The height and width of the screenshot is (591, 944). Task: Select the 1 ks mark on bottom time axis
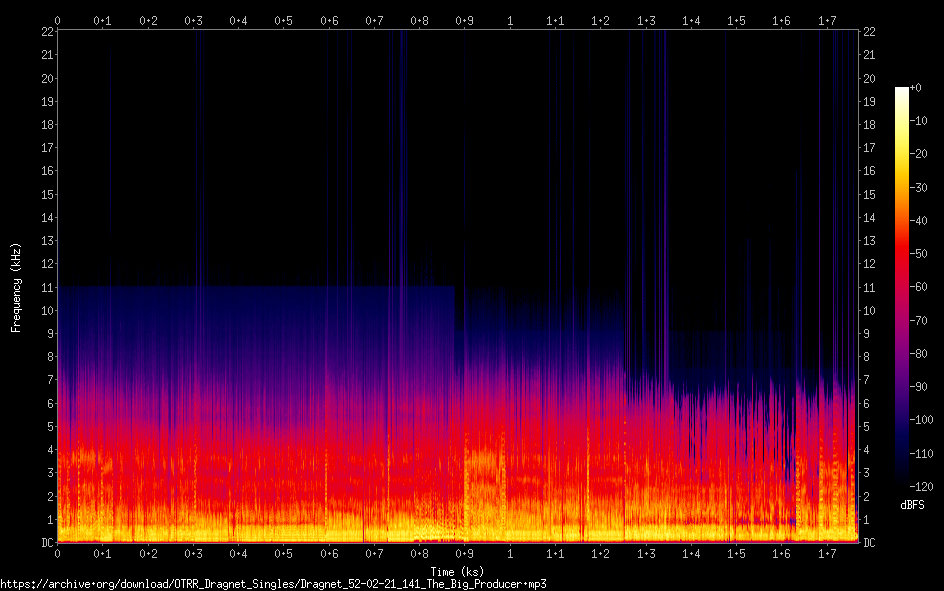pos(510,553)
